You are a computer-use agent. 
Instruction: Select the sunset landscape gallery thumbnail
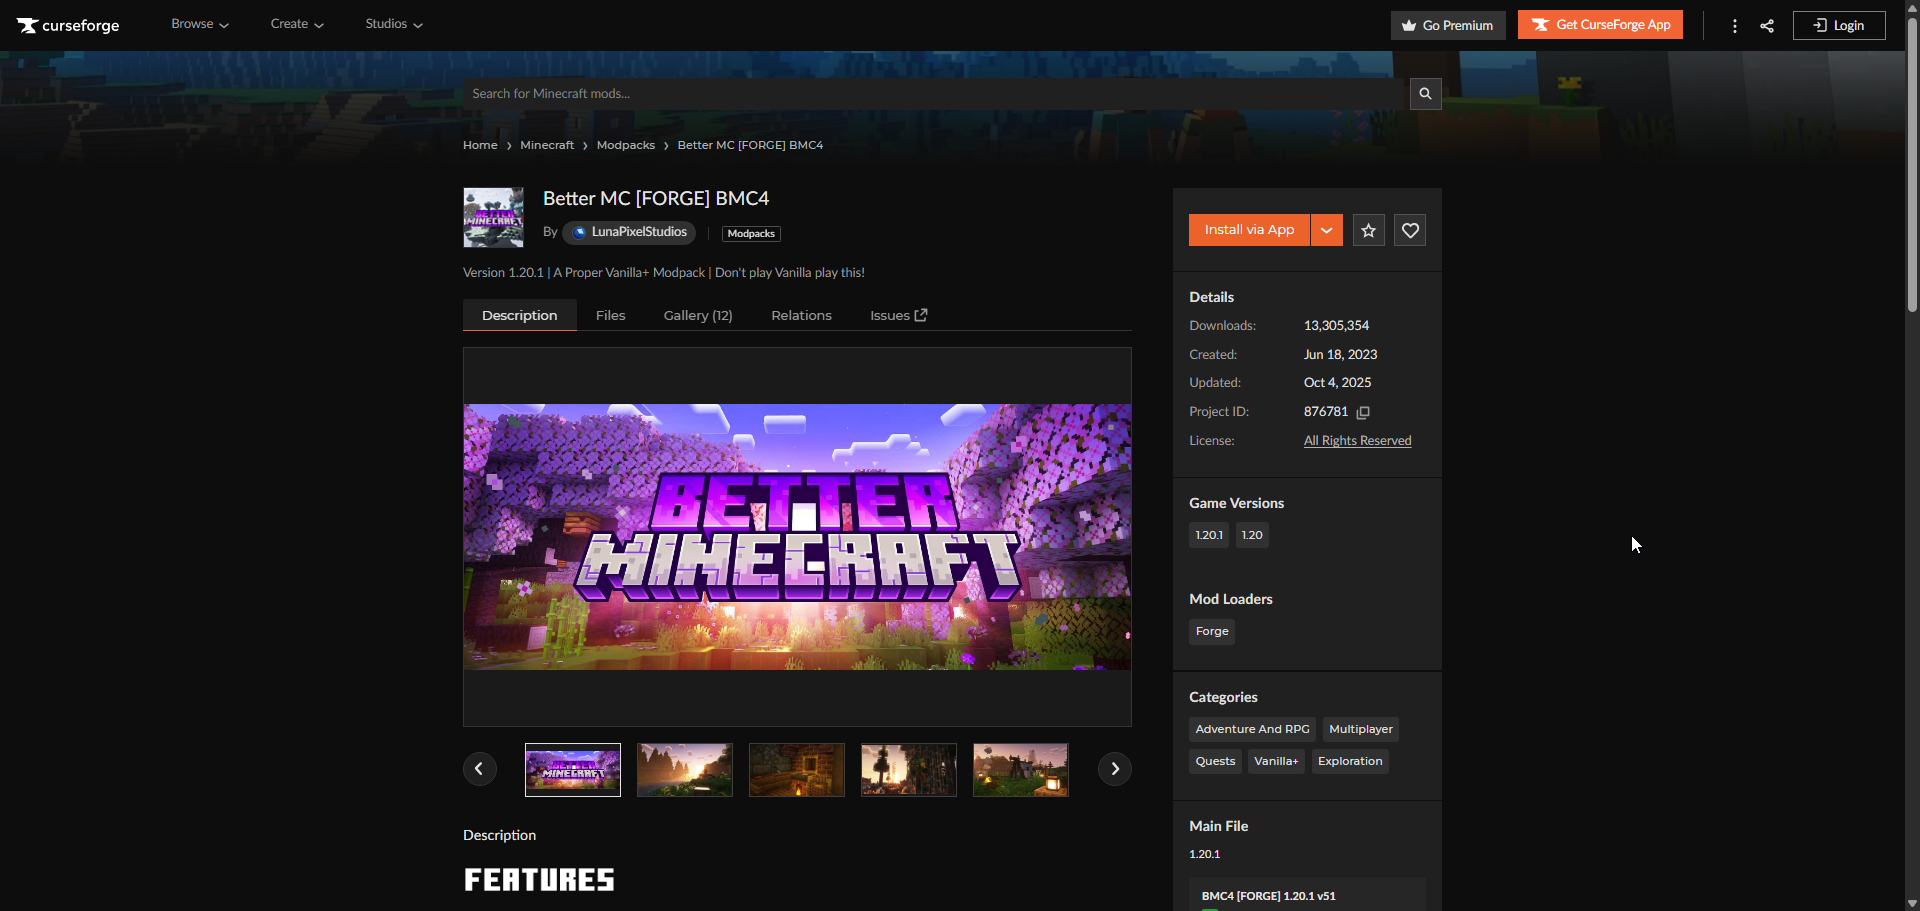tap(685, 770)
